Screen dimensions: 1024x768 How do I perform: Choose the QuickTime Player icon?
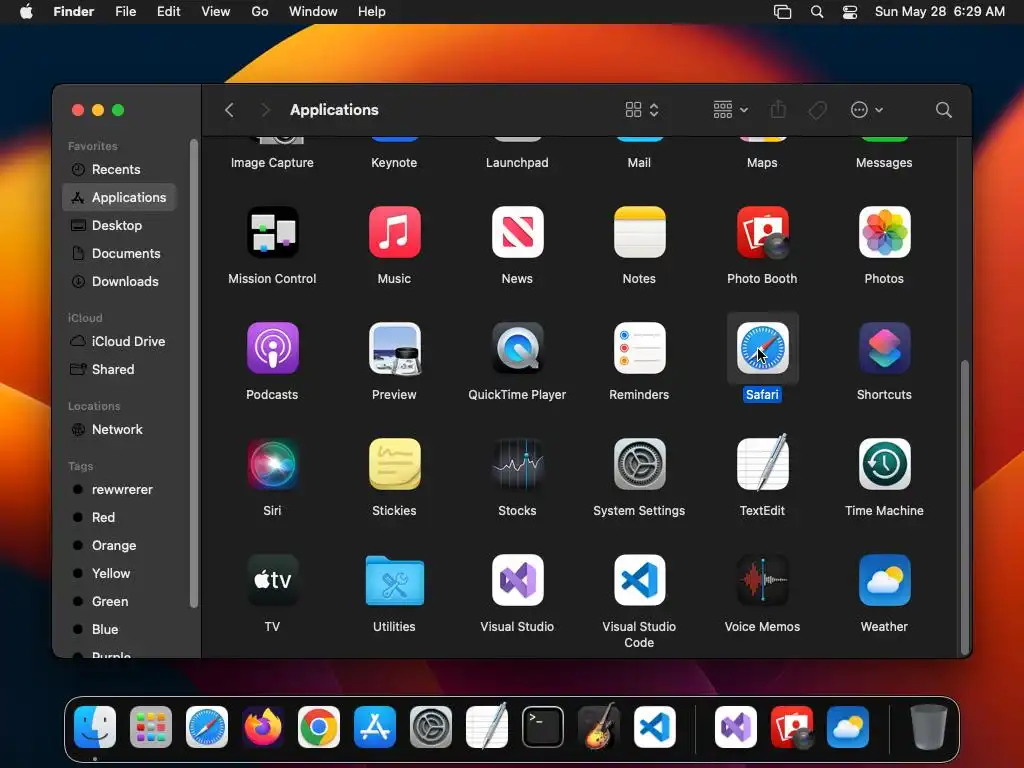517,348
